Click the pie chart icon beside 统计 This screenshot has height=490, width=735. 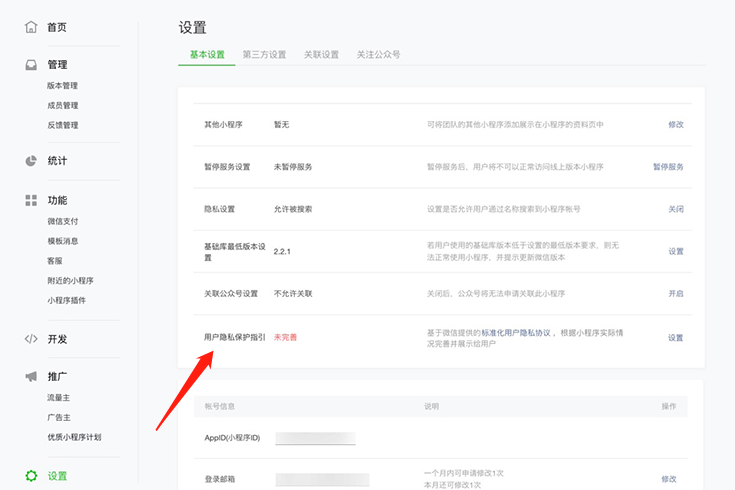pos(31,161)
